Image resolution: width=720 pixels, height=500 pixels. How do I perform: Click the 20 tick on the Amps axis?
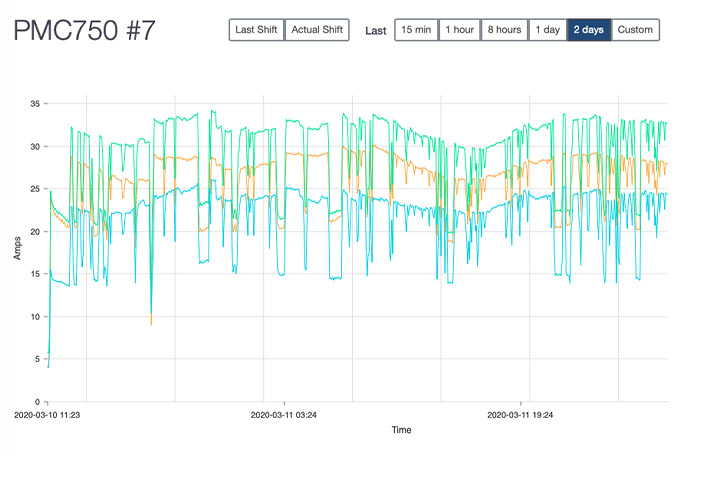pyautogui.click(x=33, y=232)
